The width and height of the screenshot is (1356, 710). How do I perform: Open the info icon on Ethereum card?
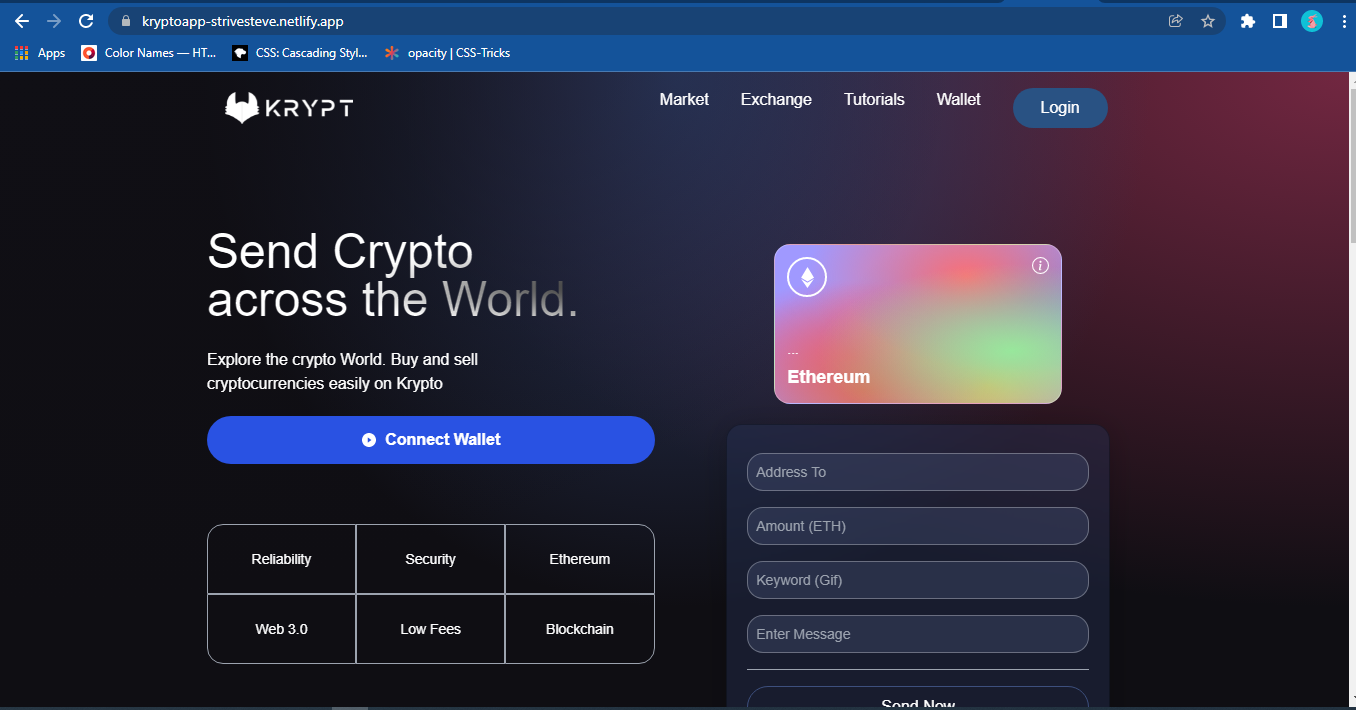[x=1040, y=265]
